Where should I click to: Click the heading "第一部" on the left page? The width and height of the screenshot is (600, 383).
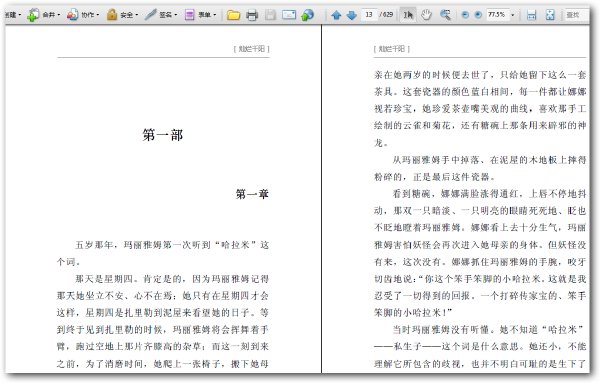coord(163,135)
